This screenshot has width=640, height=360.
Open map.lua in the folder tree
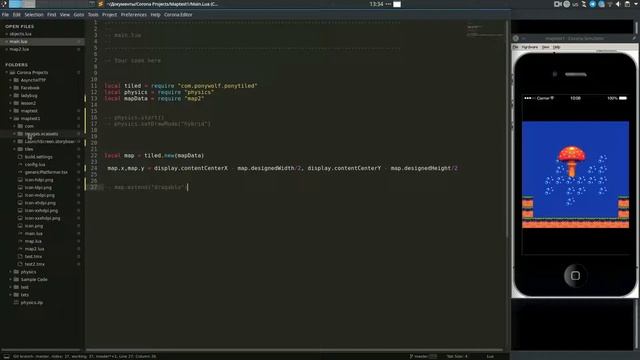33,241
